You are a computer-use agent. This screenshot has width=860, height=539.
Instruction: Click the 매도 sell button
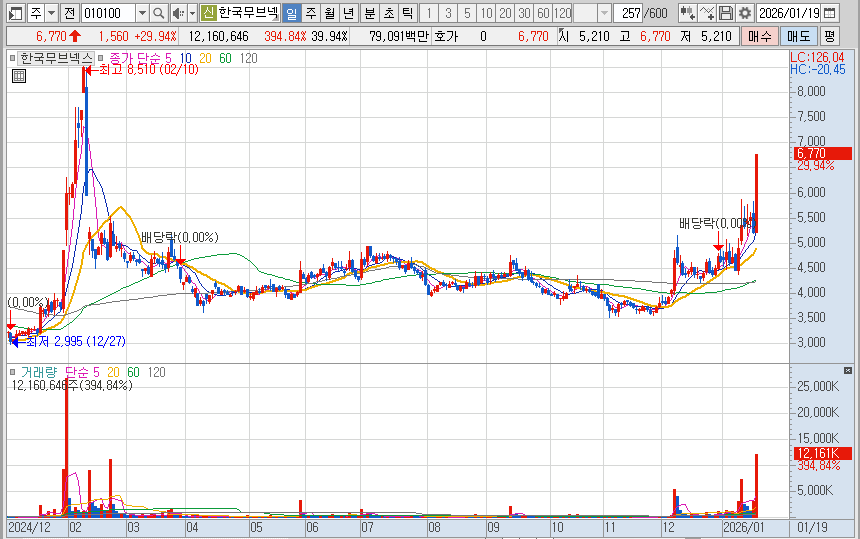[x=798, y=36]
